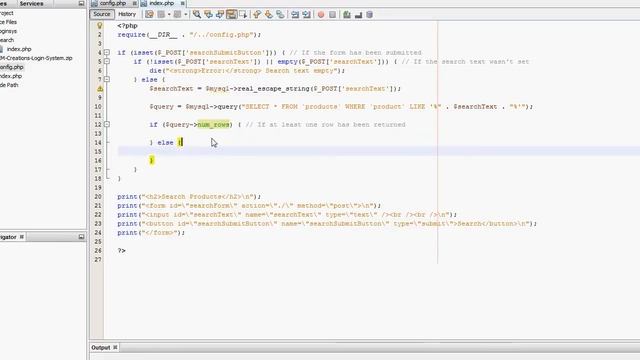Select index.php under the search folder
Viewport: 640px width, 360px height.
click(19, 49)
